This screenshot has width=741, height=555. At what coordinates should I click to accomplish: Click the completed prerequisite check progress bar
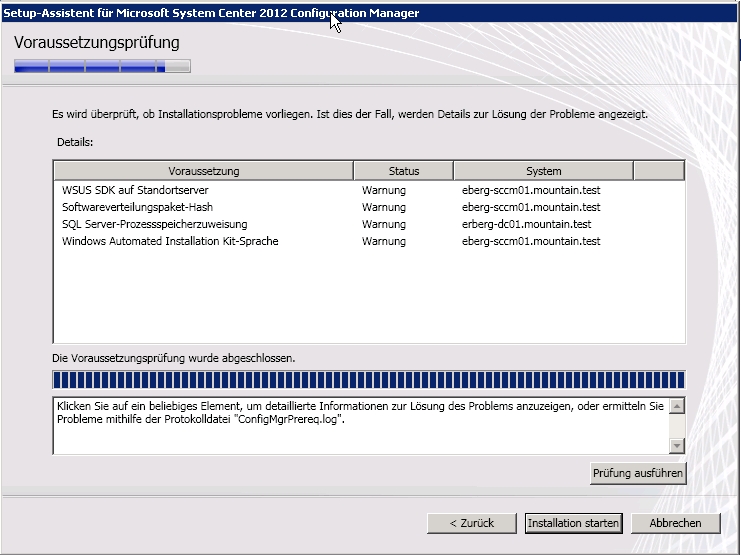[x=368, y=380]
